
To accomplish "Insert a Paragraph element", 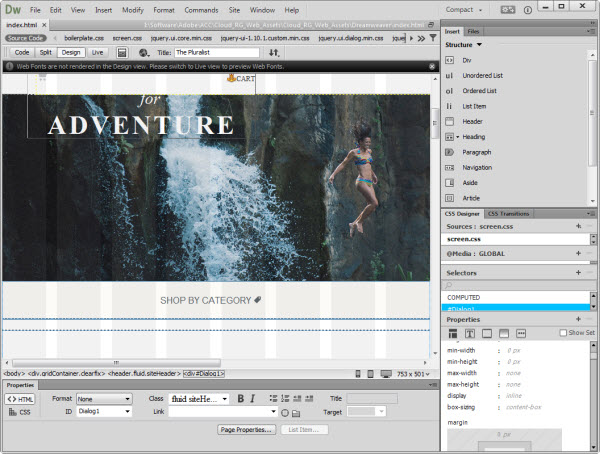I will point(476,152).
